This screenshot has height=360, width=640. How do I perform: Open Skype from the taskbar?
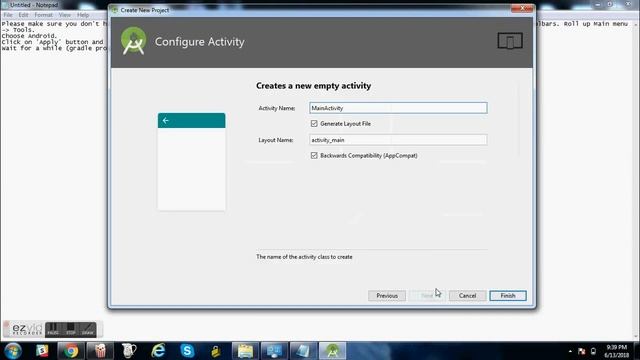(187, 351)
